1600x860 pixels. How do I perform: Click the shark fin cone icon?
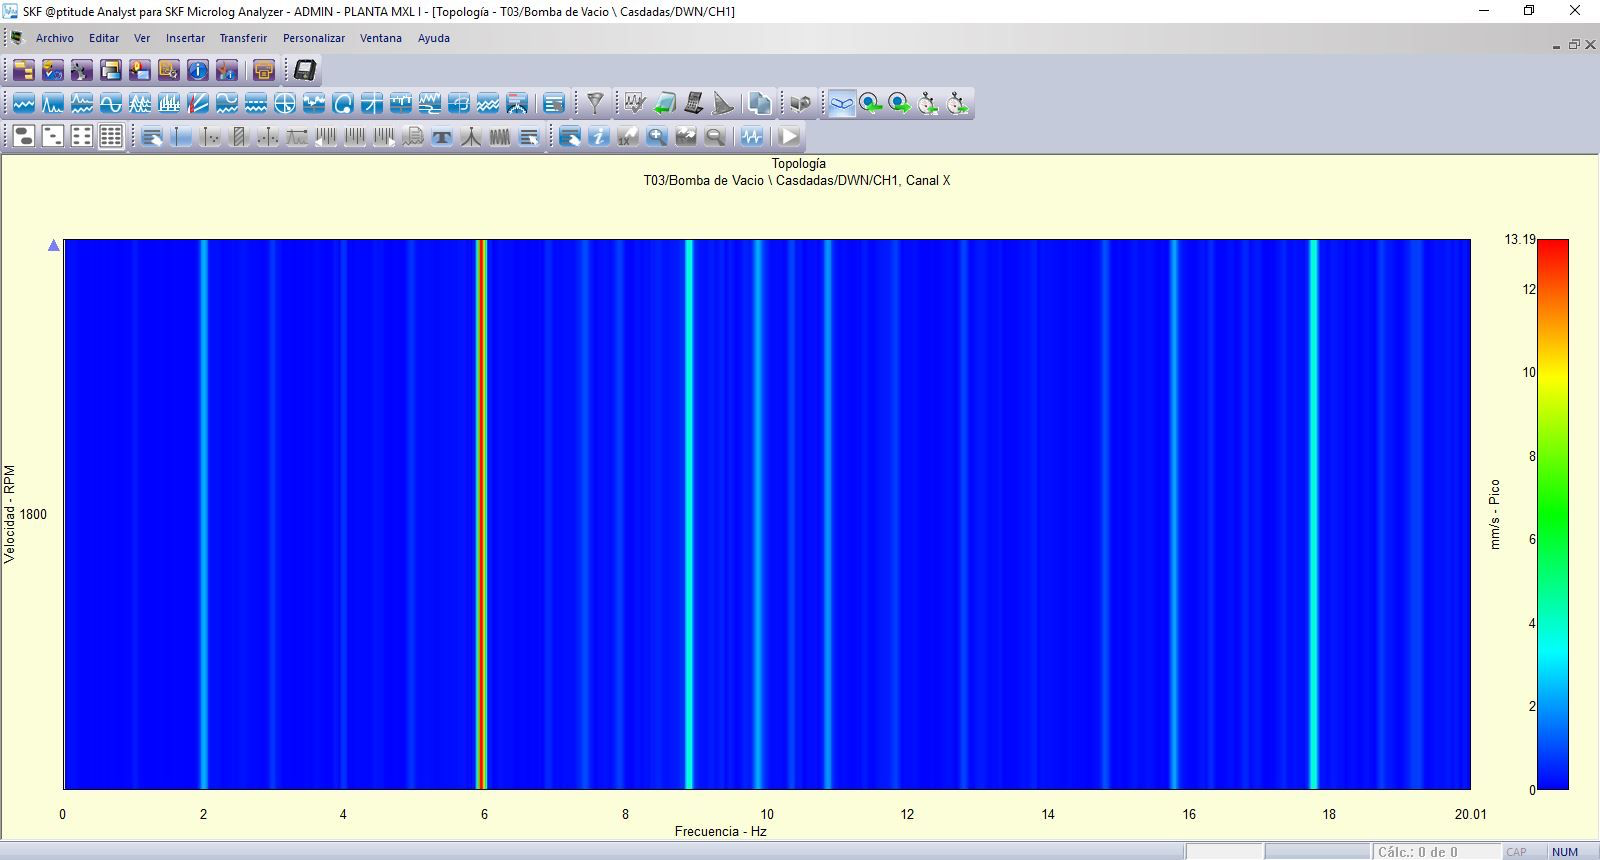tap(723, 103)
